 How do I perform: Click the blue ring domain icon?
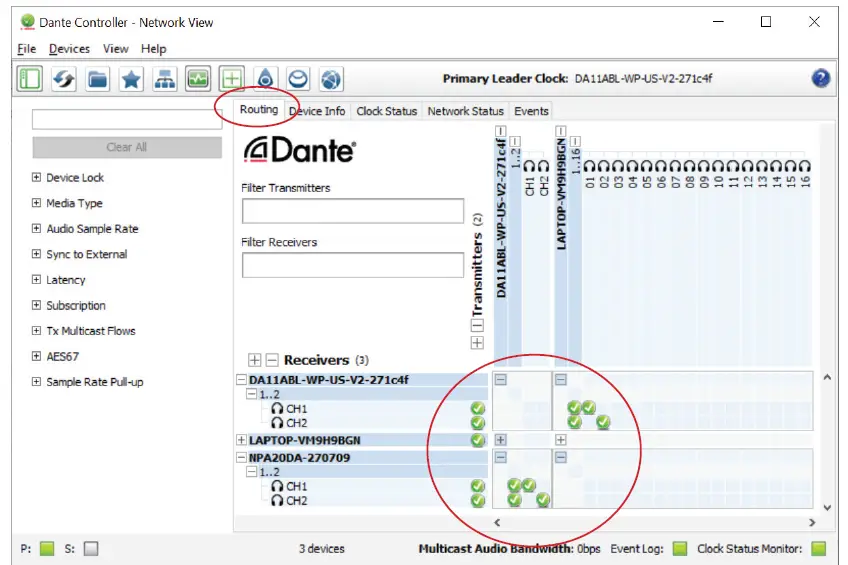click(x=299, y=79)
